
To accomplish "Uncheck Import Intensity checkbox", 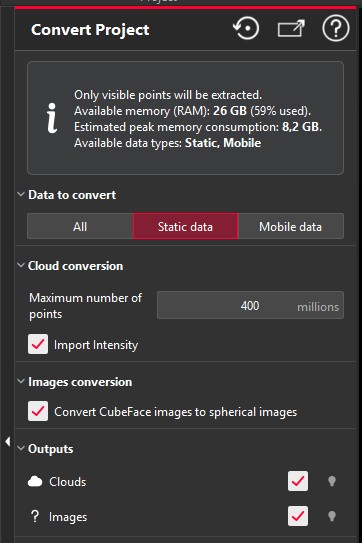I will click(x=38, y=344).
